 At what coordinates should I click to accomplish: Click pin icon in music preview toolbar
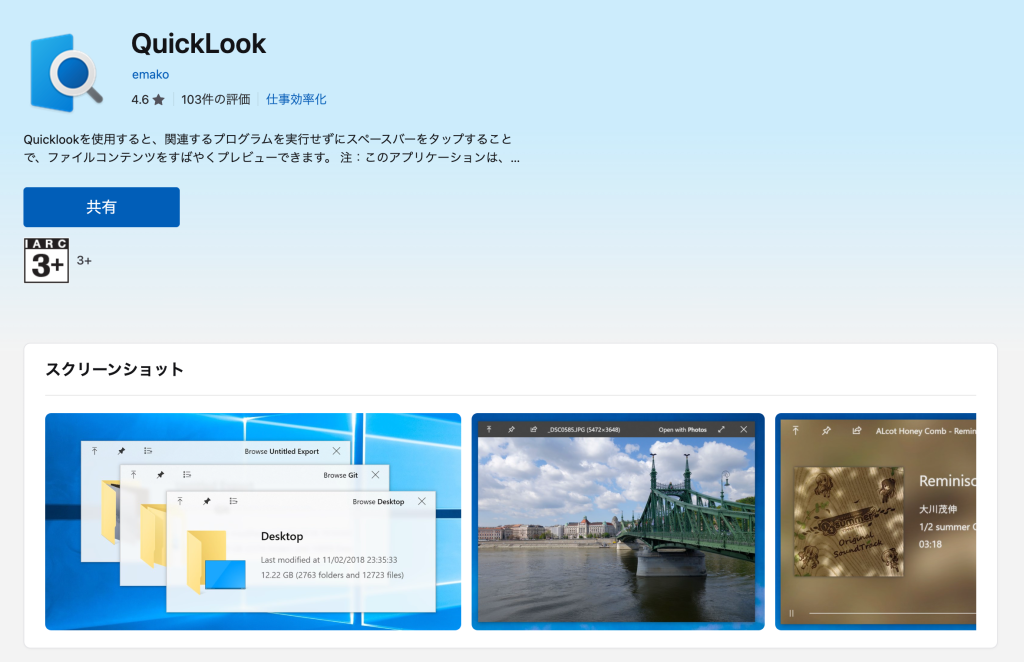826,431
